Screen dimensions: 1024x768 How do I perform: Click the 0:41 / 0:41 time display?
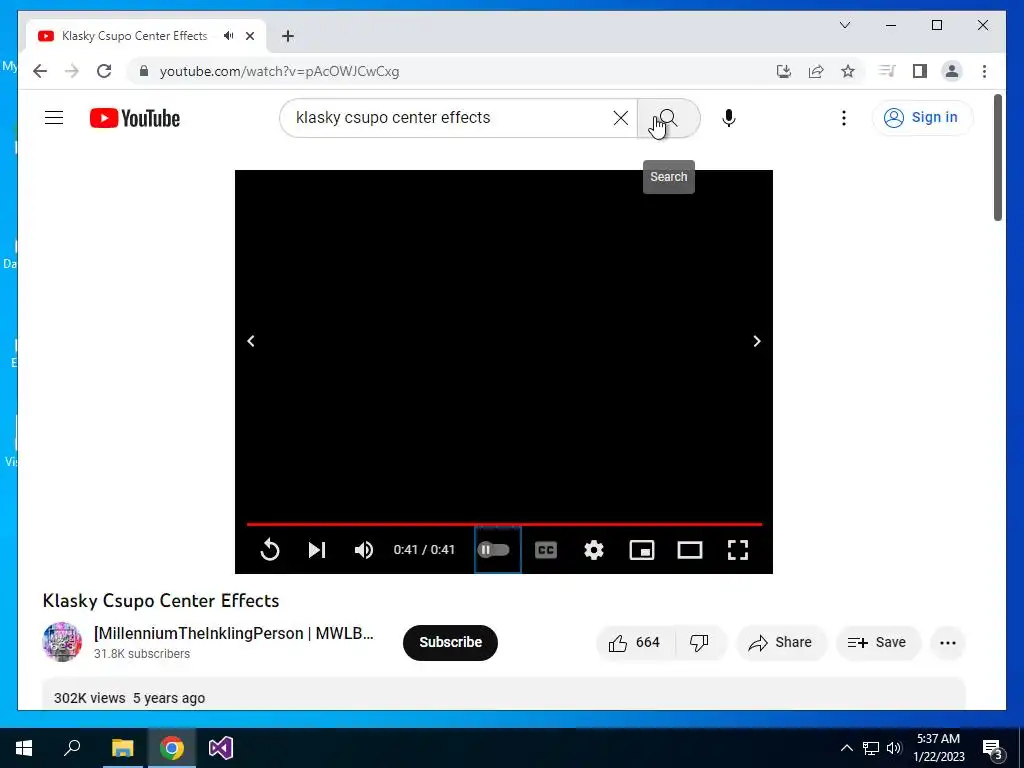tap(424, 550)
